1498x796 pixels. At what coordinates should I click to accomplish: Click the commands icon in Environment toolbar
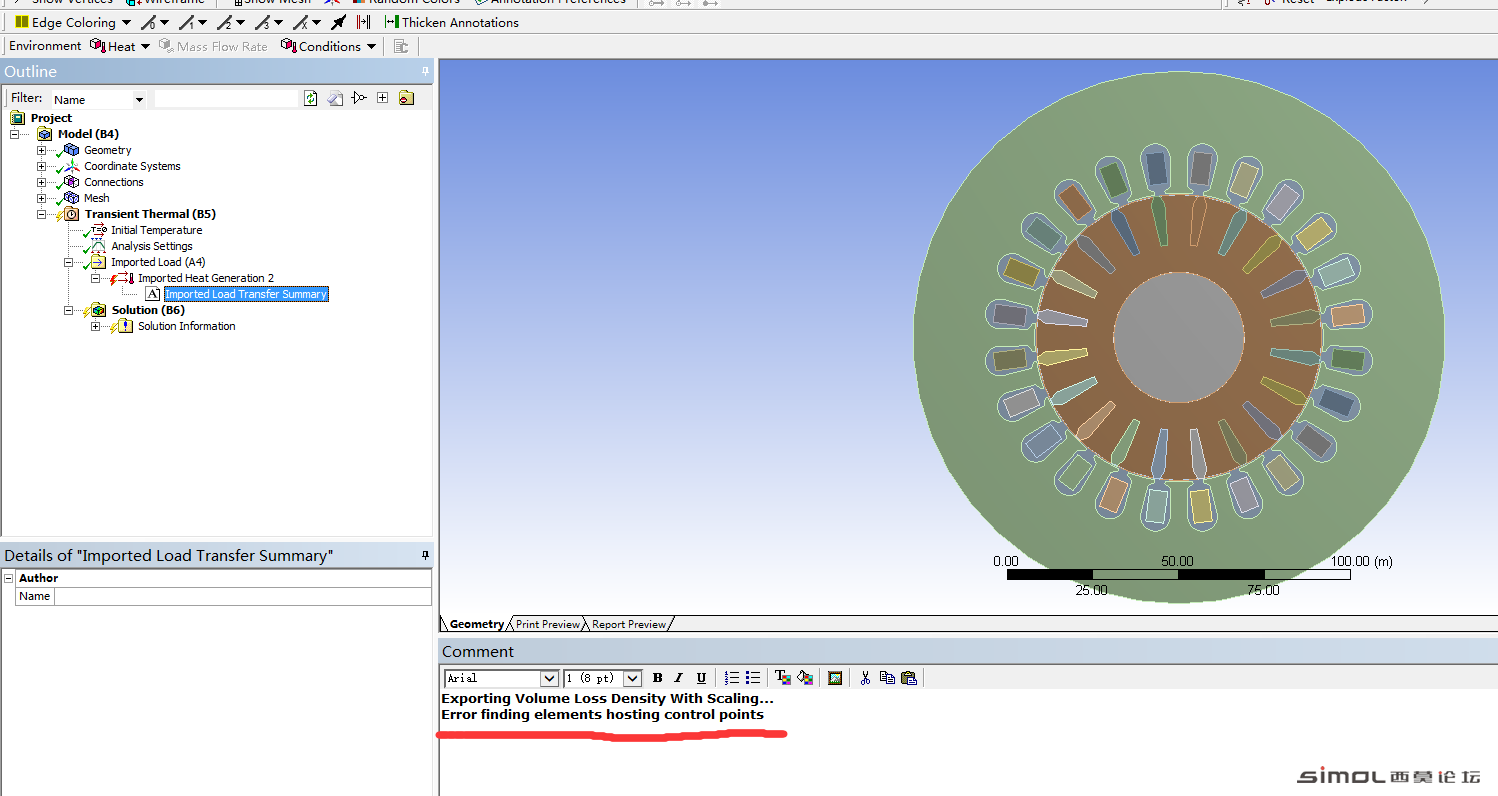(x=401, y=46)
